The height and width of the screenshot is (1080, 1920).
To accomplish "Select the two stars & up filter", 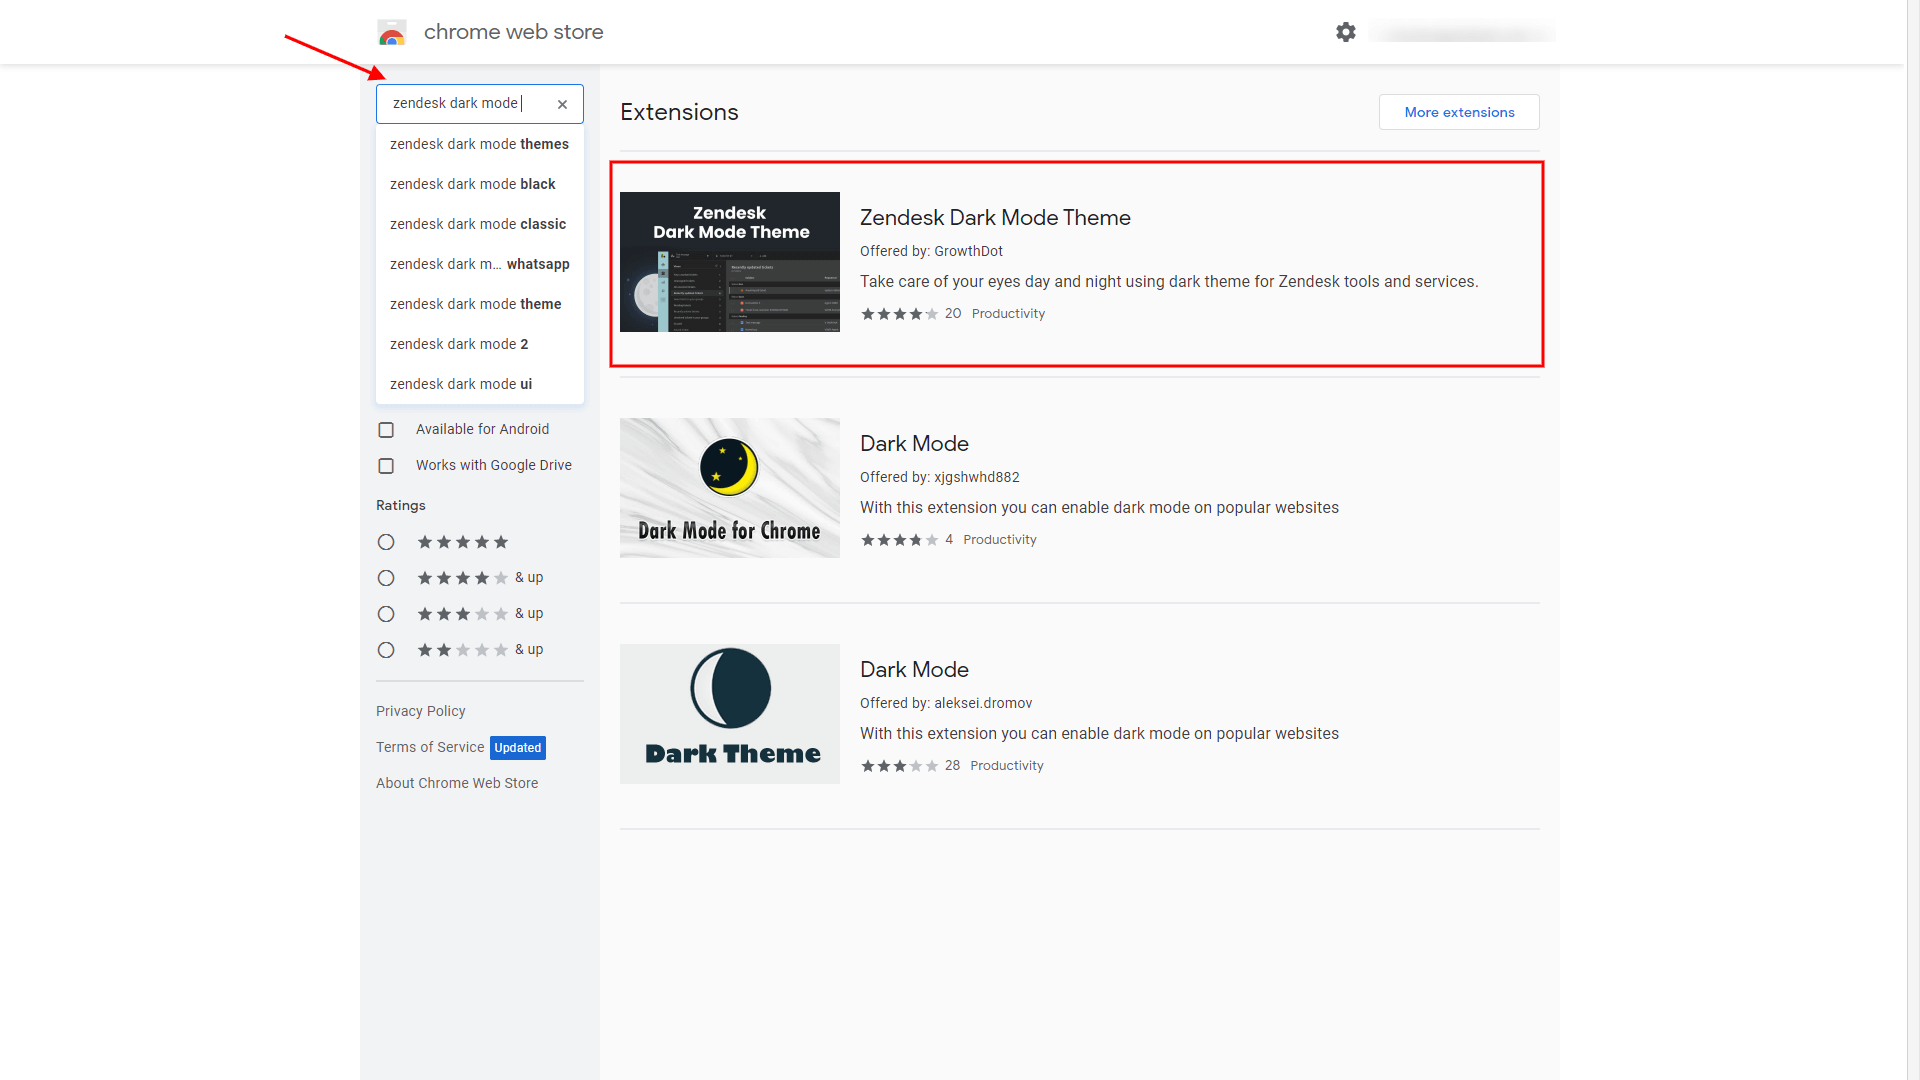I will coord(386,650).
